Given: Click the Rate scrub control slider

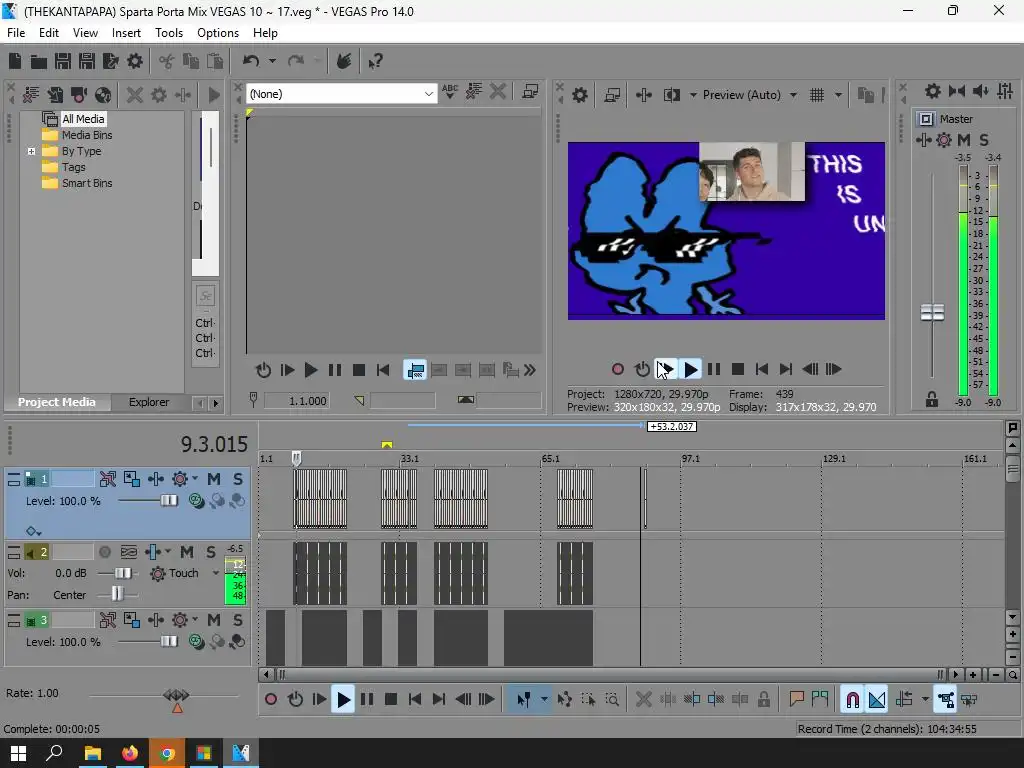Looking at the screenshot, I should 176,695.
